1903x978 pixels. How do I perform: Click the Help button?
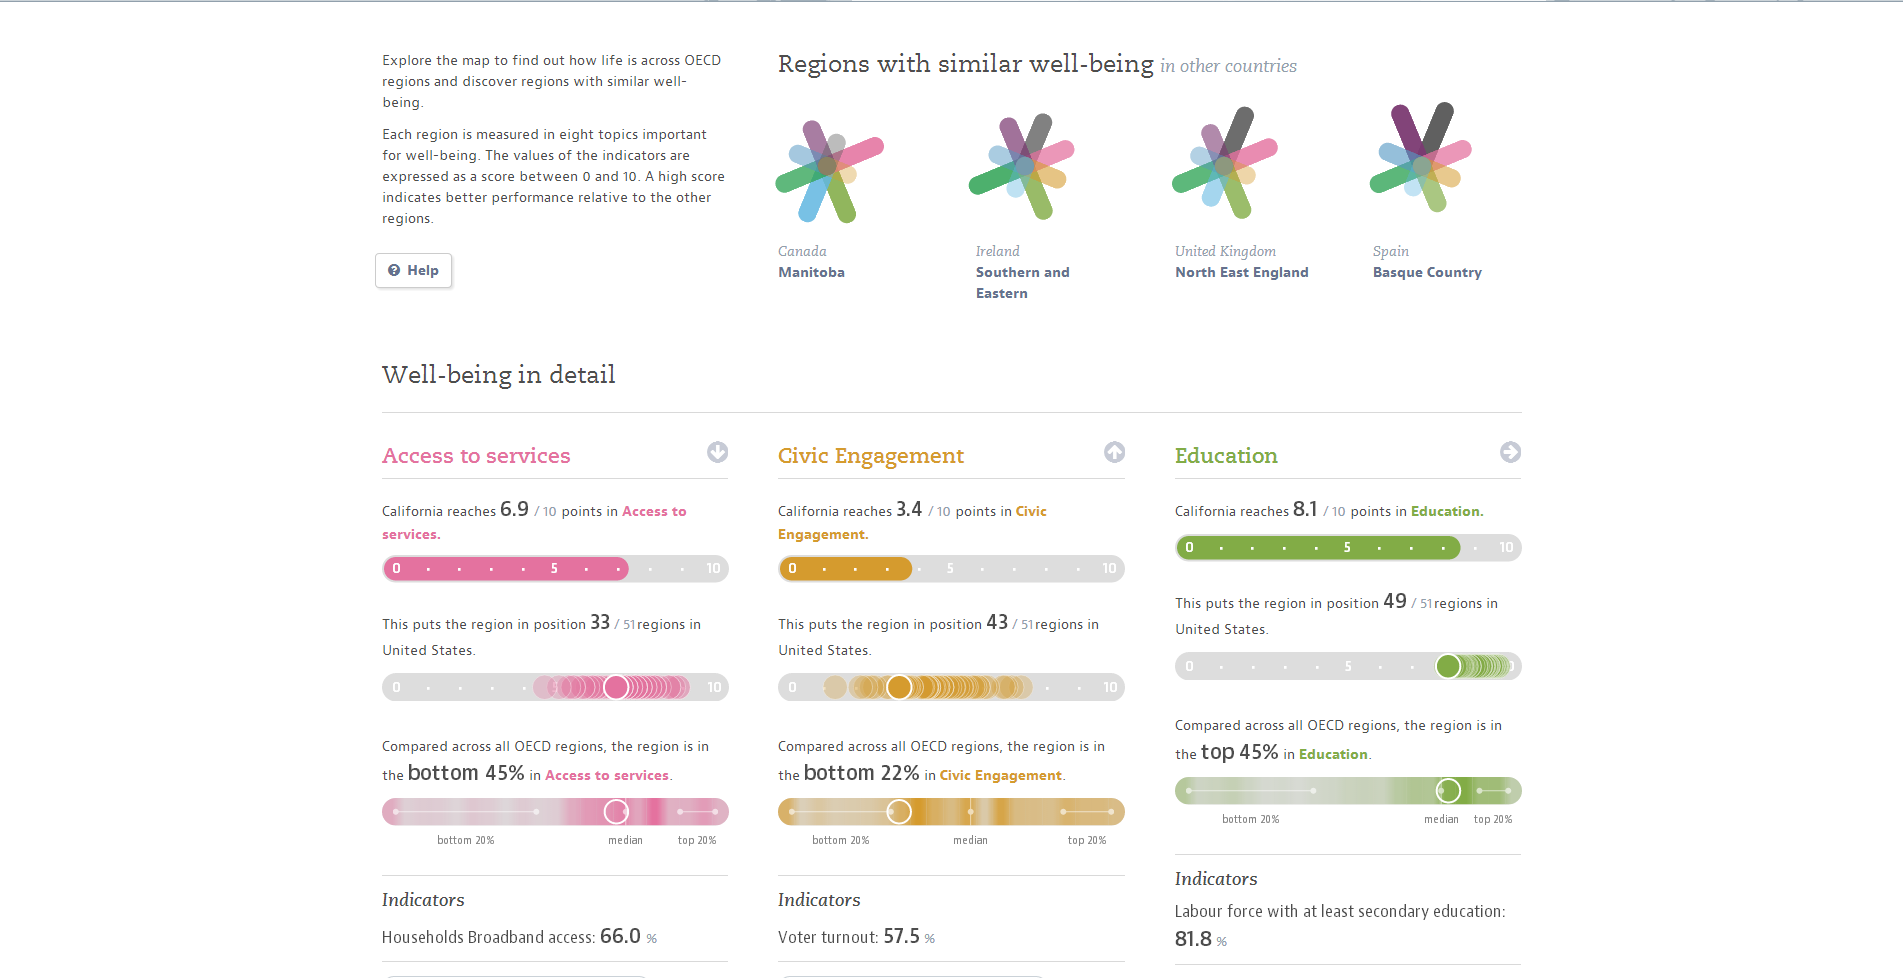tap(413, 270)
